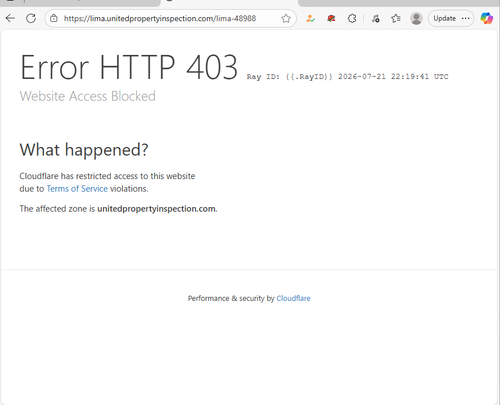Screen dimensions: 500x405
Task: Open the Cloudflare footer link
Action: coord(293,298)
